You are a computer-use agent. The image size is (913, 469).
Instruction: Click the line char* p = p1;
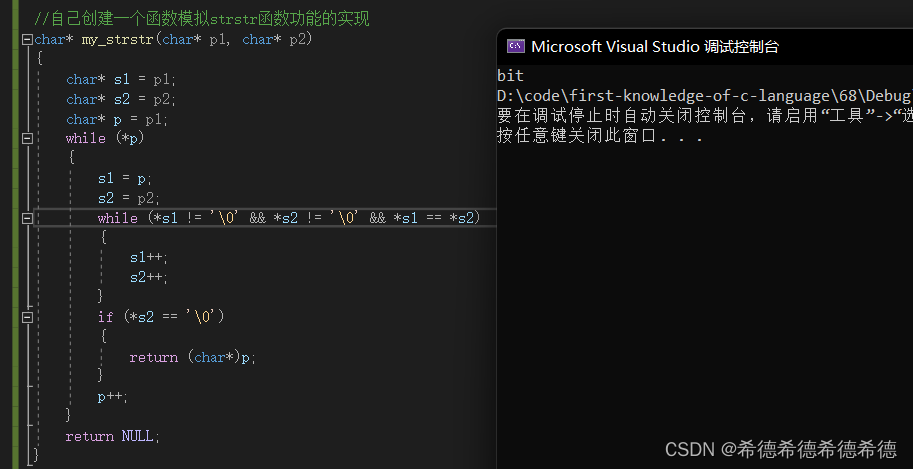tap(117, 119)
